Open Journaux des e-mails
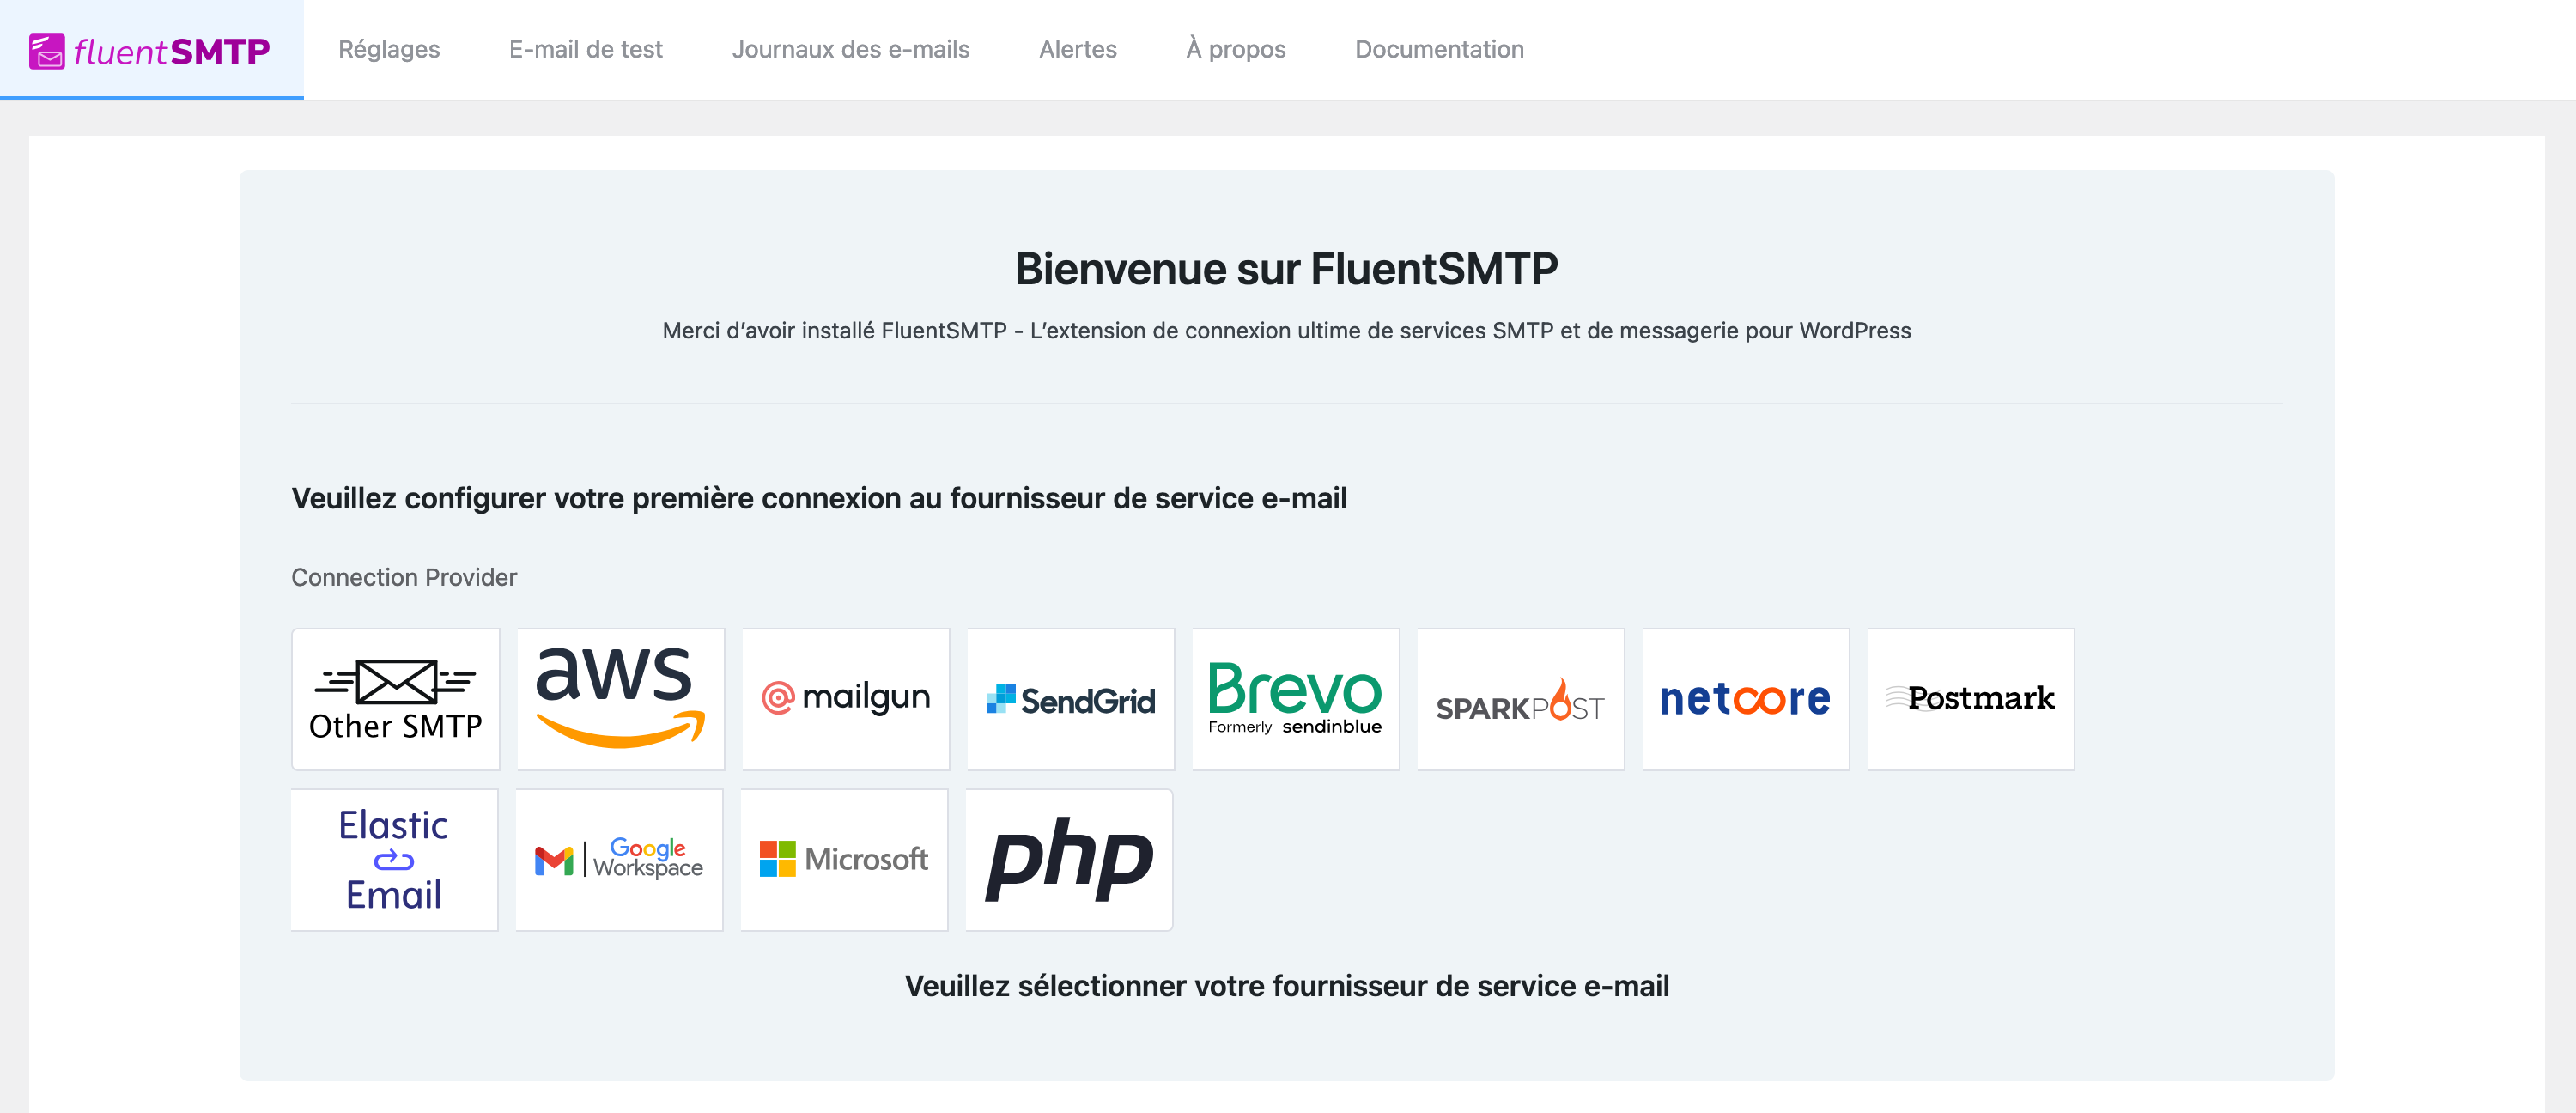The height and width of the screenshot is (1113, 2576). 852,49
